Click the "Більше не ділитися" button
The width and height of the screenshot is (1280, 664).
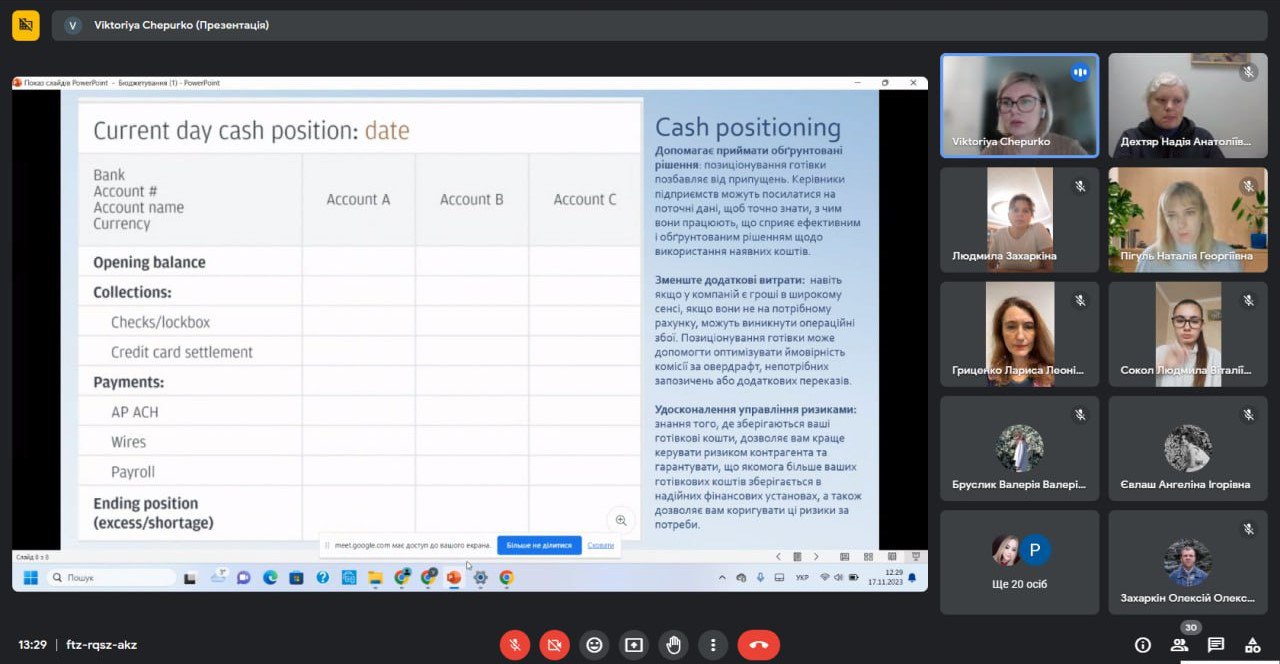pyautogui.click(x=539, y=545)
